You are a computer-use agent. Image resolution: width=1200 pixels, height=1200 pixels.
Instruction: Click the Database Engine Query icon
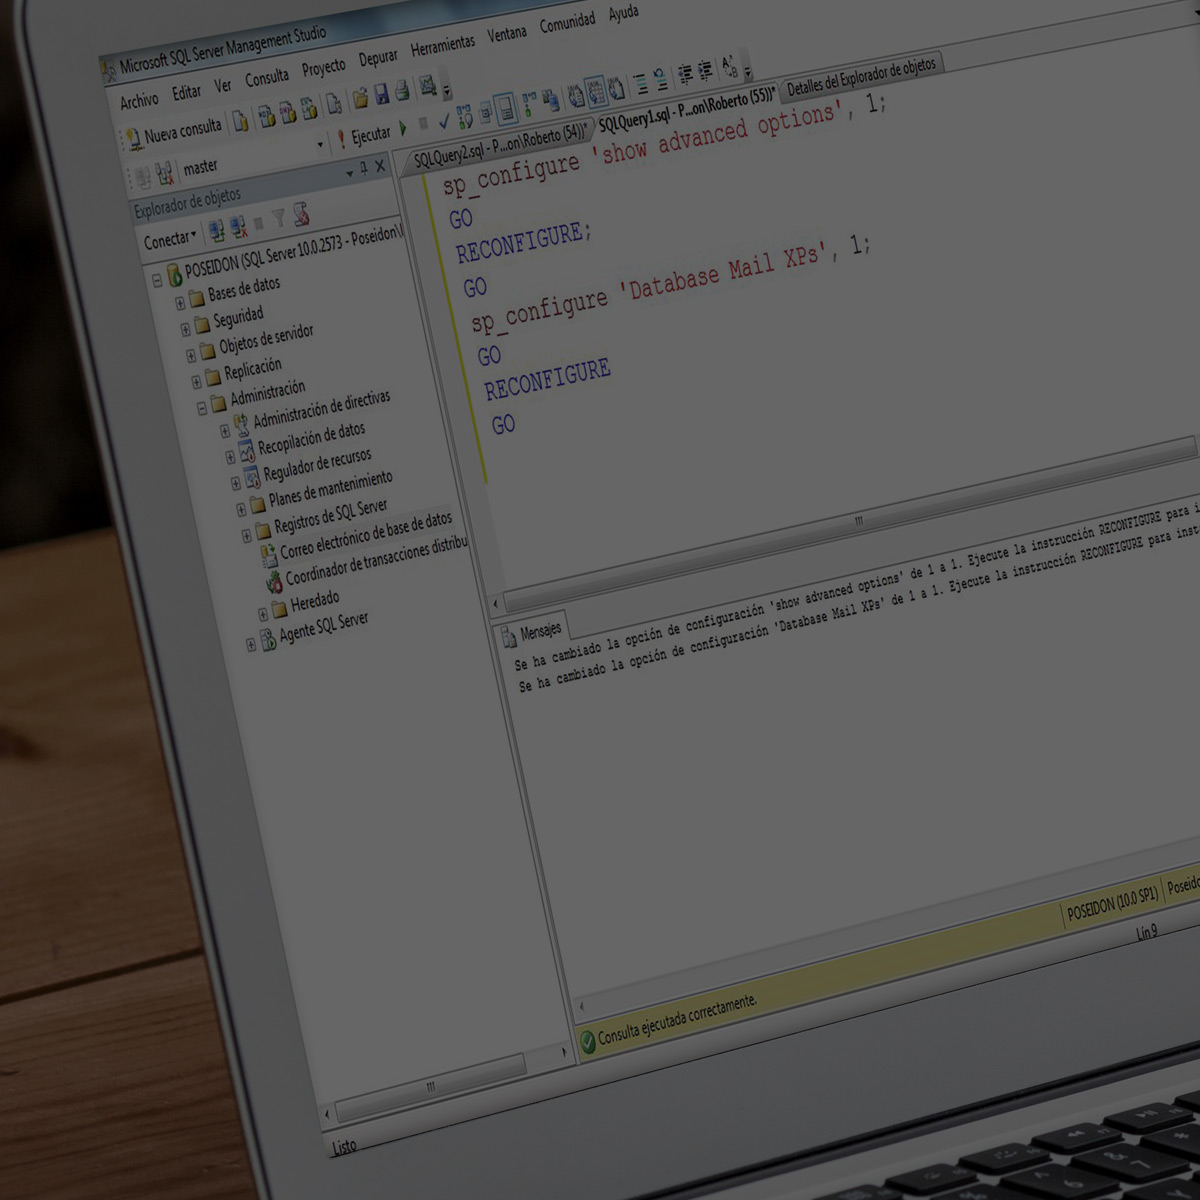pyautogui.click(x=266, y=116)
